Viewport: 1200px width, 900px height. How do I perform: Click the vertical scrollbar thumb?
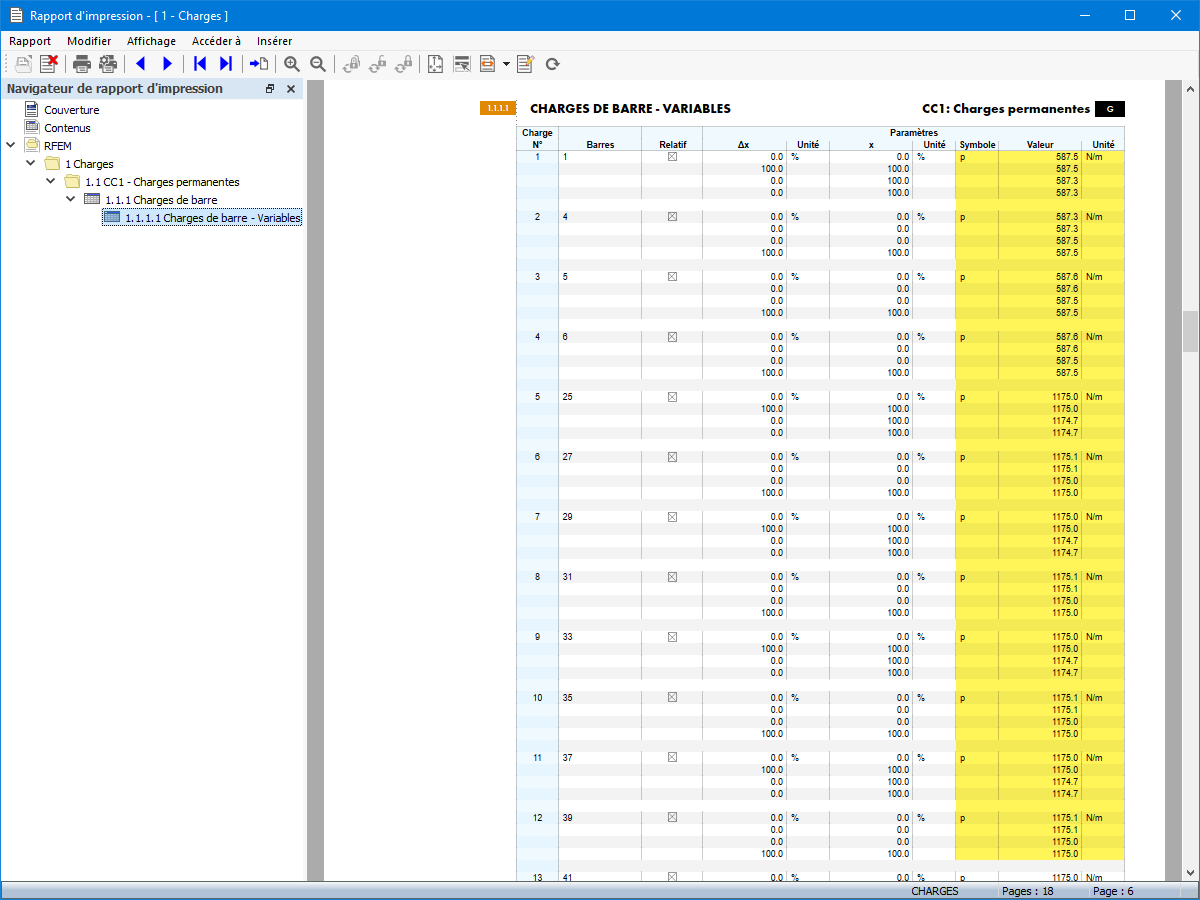[1190, 332]
